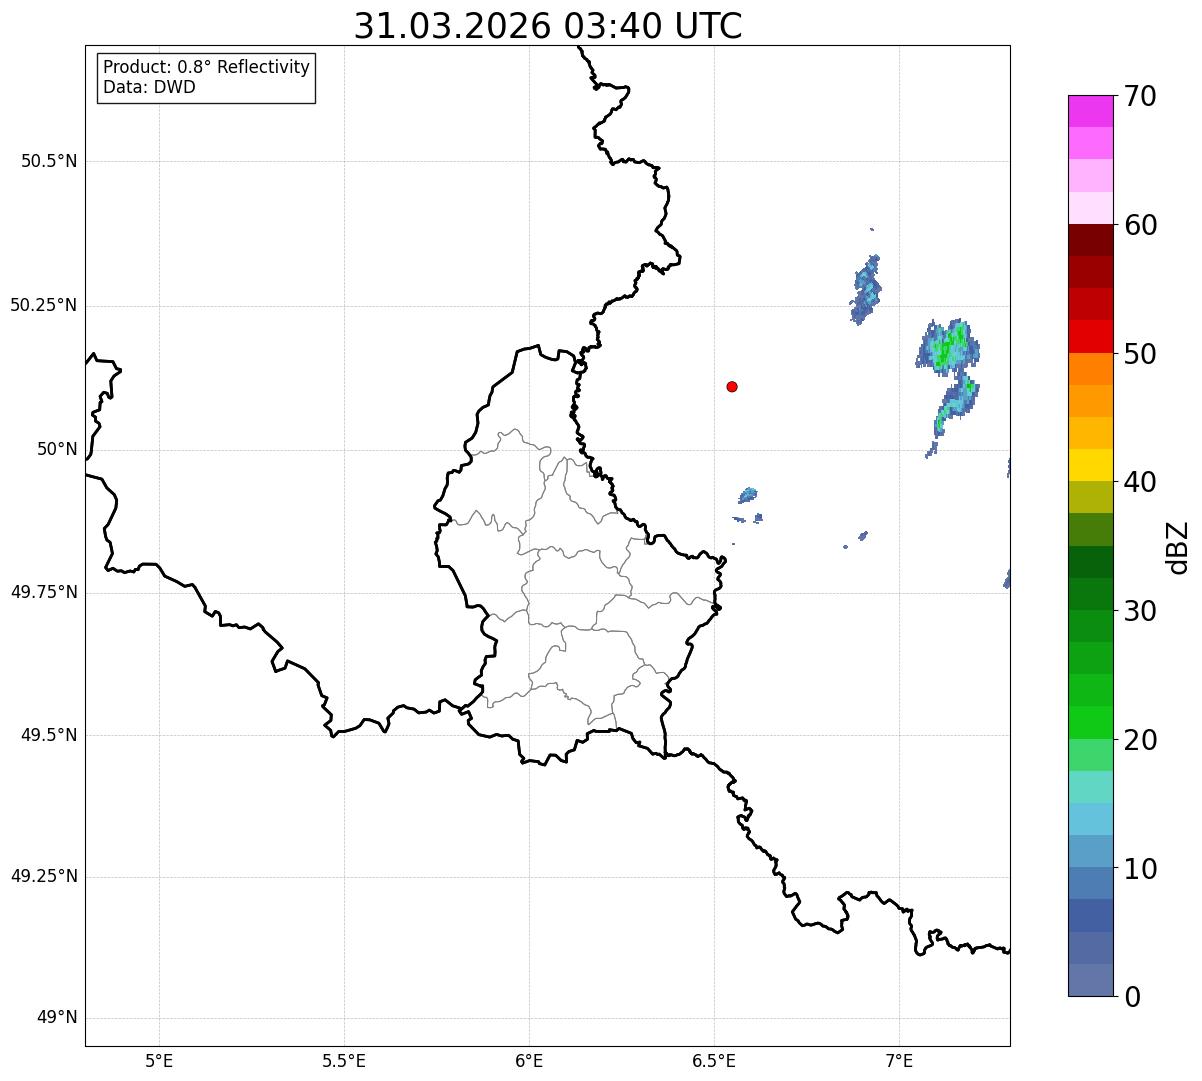The height and width of the screenshot is (1081, 1202).
Task: Click the title '31.03.2026 03:40 UTC'
Action: coord(548,26)
